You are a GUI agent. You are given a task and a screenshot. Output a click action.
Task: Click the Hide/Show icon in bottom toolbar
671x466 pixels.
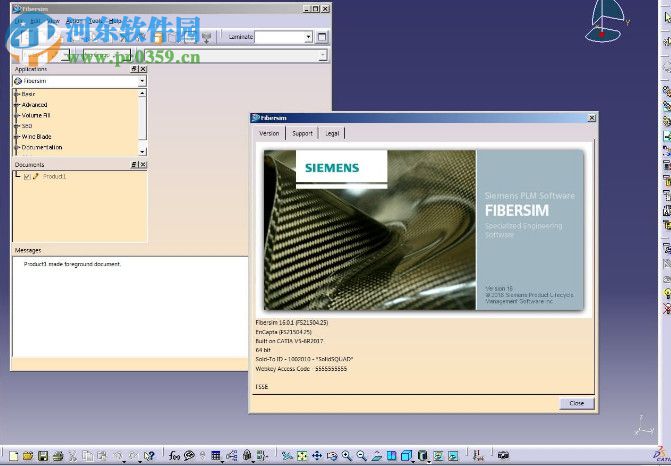click(438, 456)
